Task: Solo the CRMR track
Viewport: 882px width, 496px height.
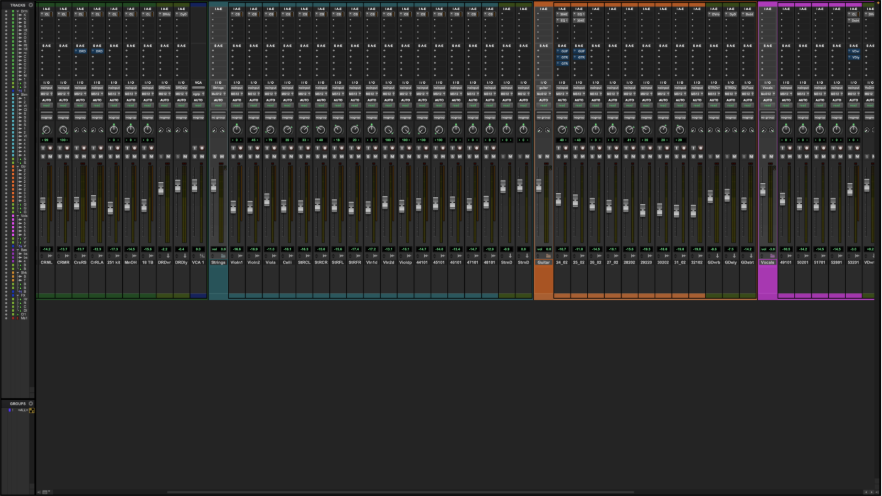Action: click(x=60, y=156)
